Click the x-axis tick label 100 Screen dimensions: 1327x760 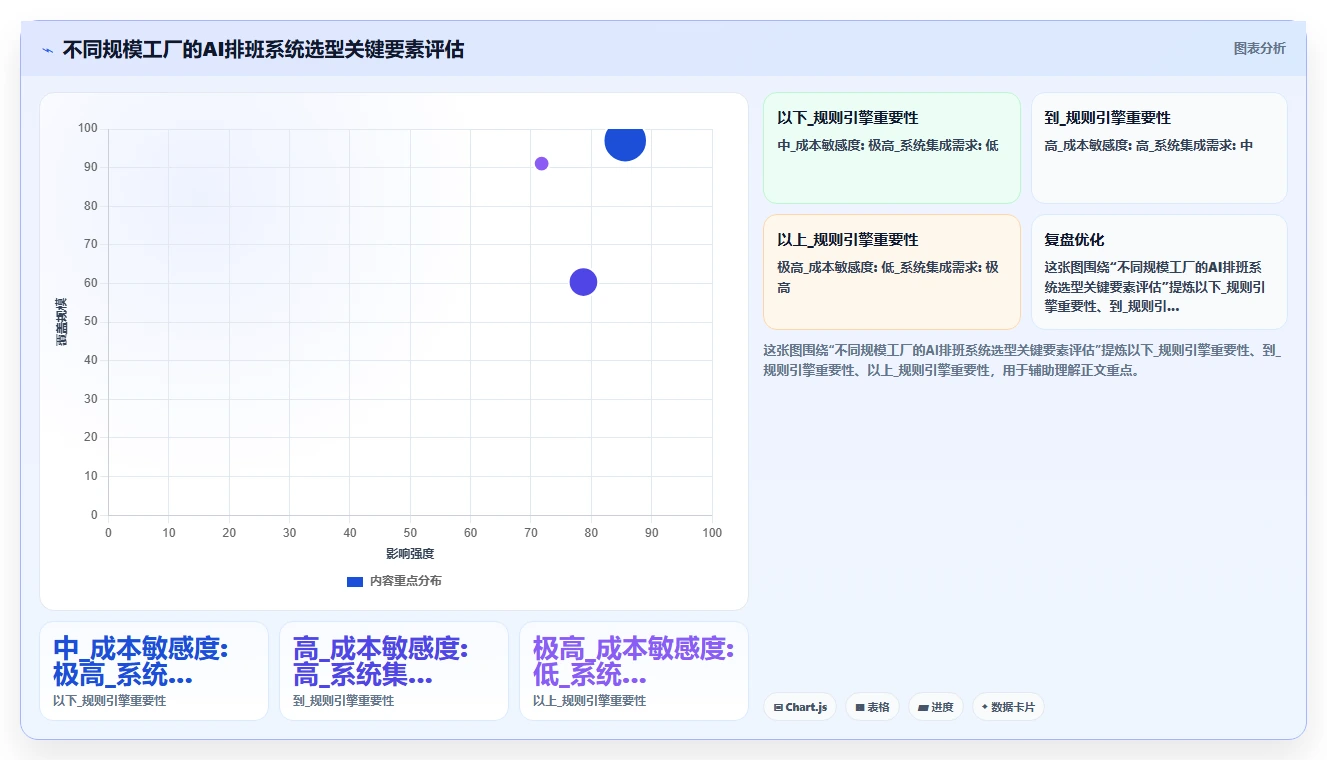(712, 533)
